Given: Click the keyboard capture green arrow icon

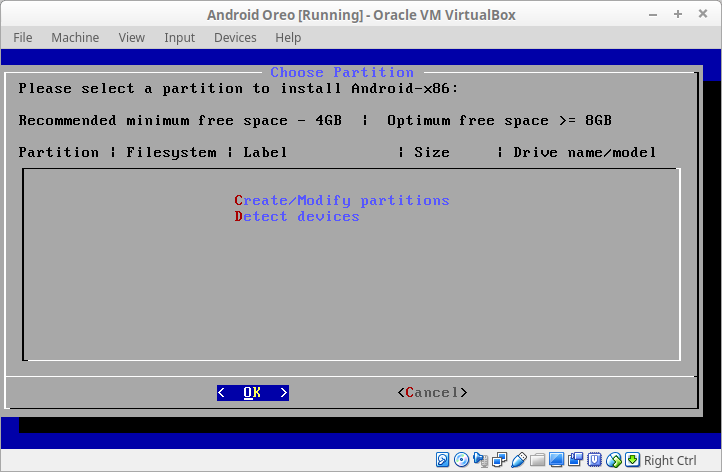Looking at the screenshot, I should coord(632,460).
